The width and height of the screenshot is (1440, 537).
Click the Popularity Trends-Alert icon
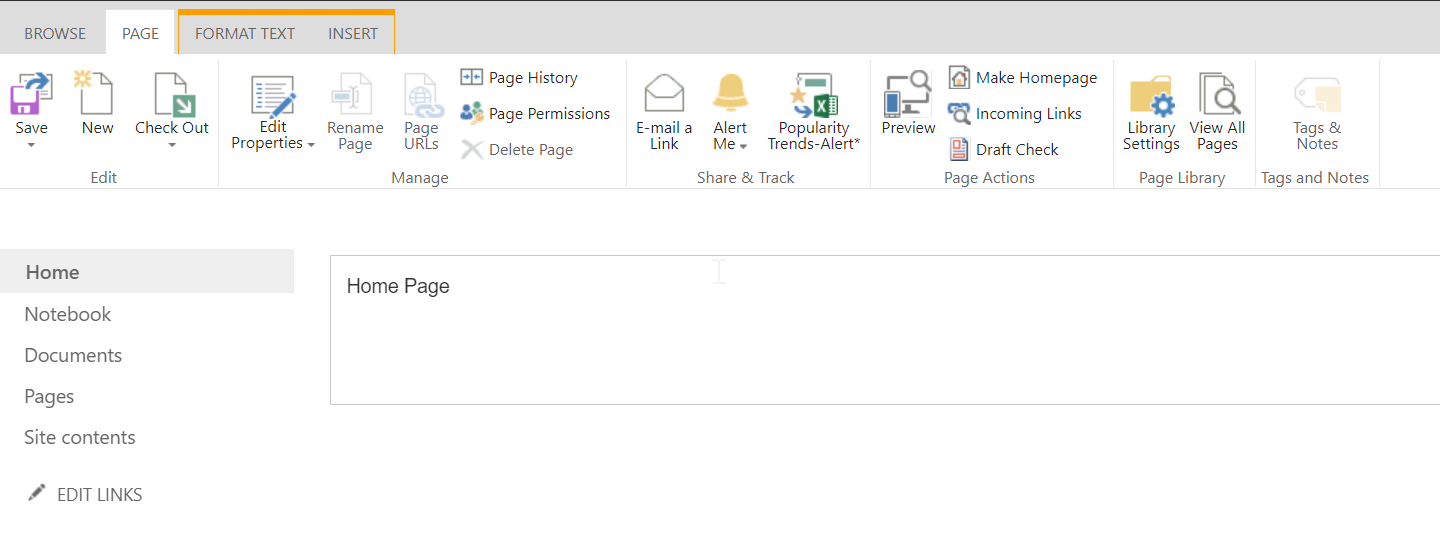point(814,95)
